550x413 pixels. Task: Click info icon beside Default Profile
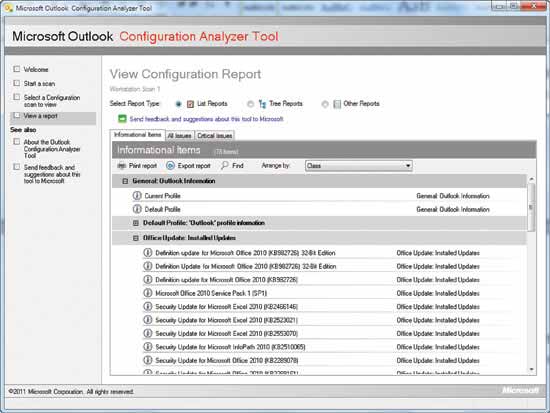[137, 209]
